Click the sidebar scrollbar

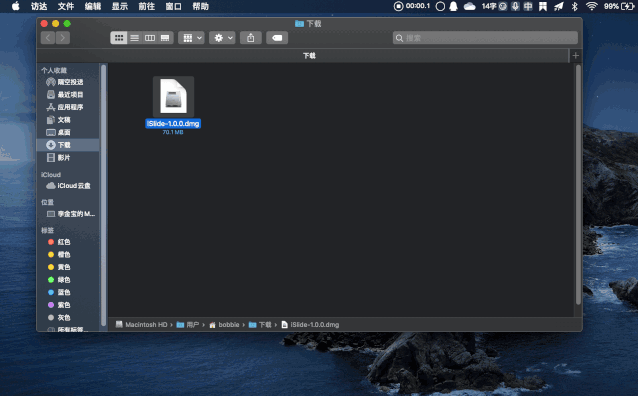coord(103,195)
